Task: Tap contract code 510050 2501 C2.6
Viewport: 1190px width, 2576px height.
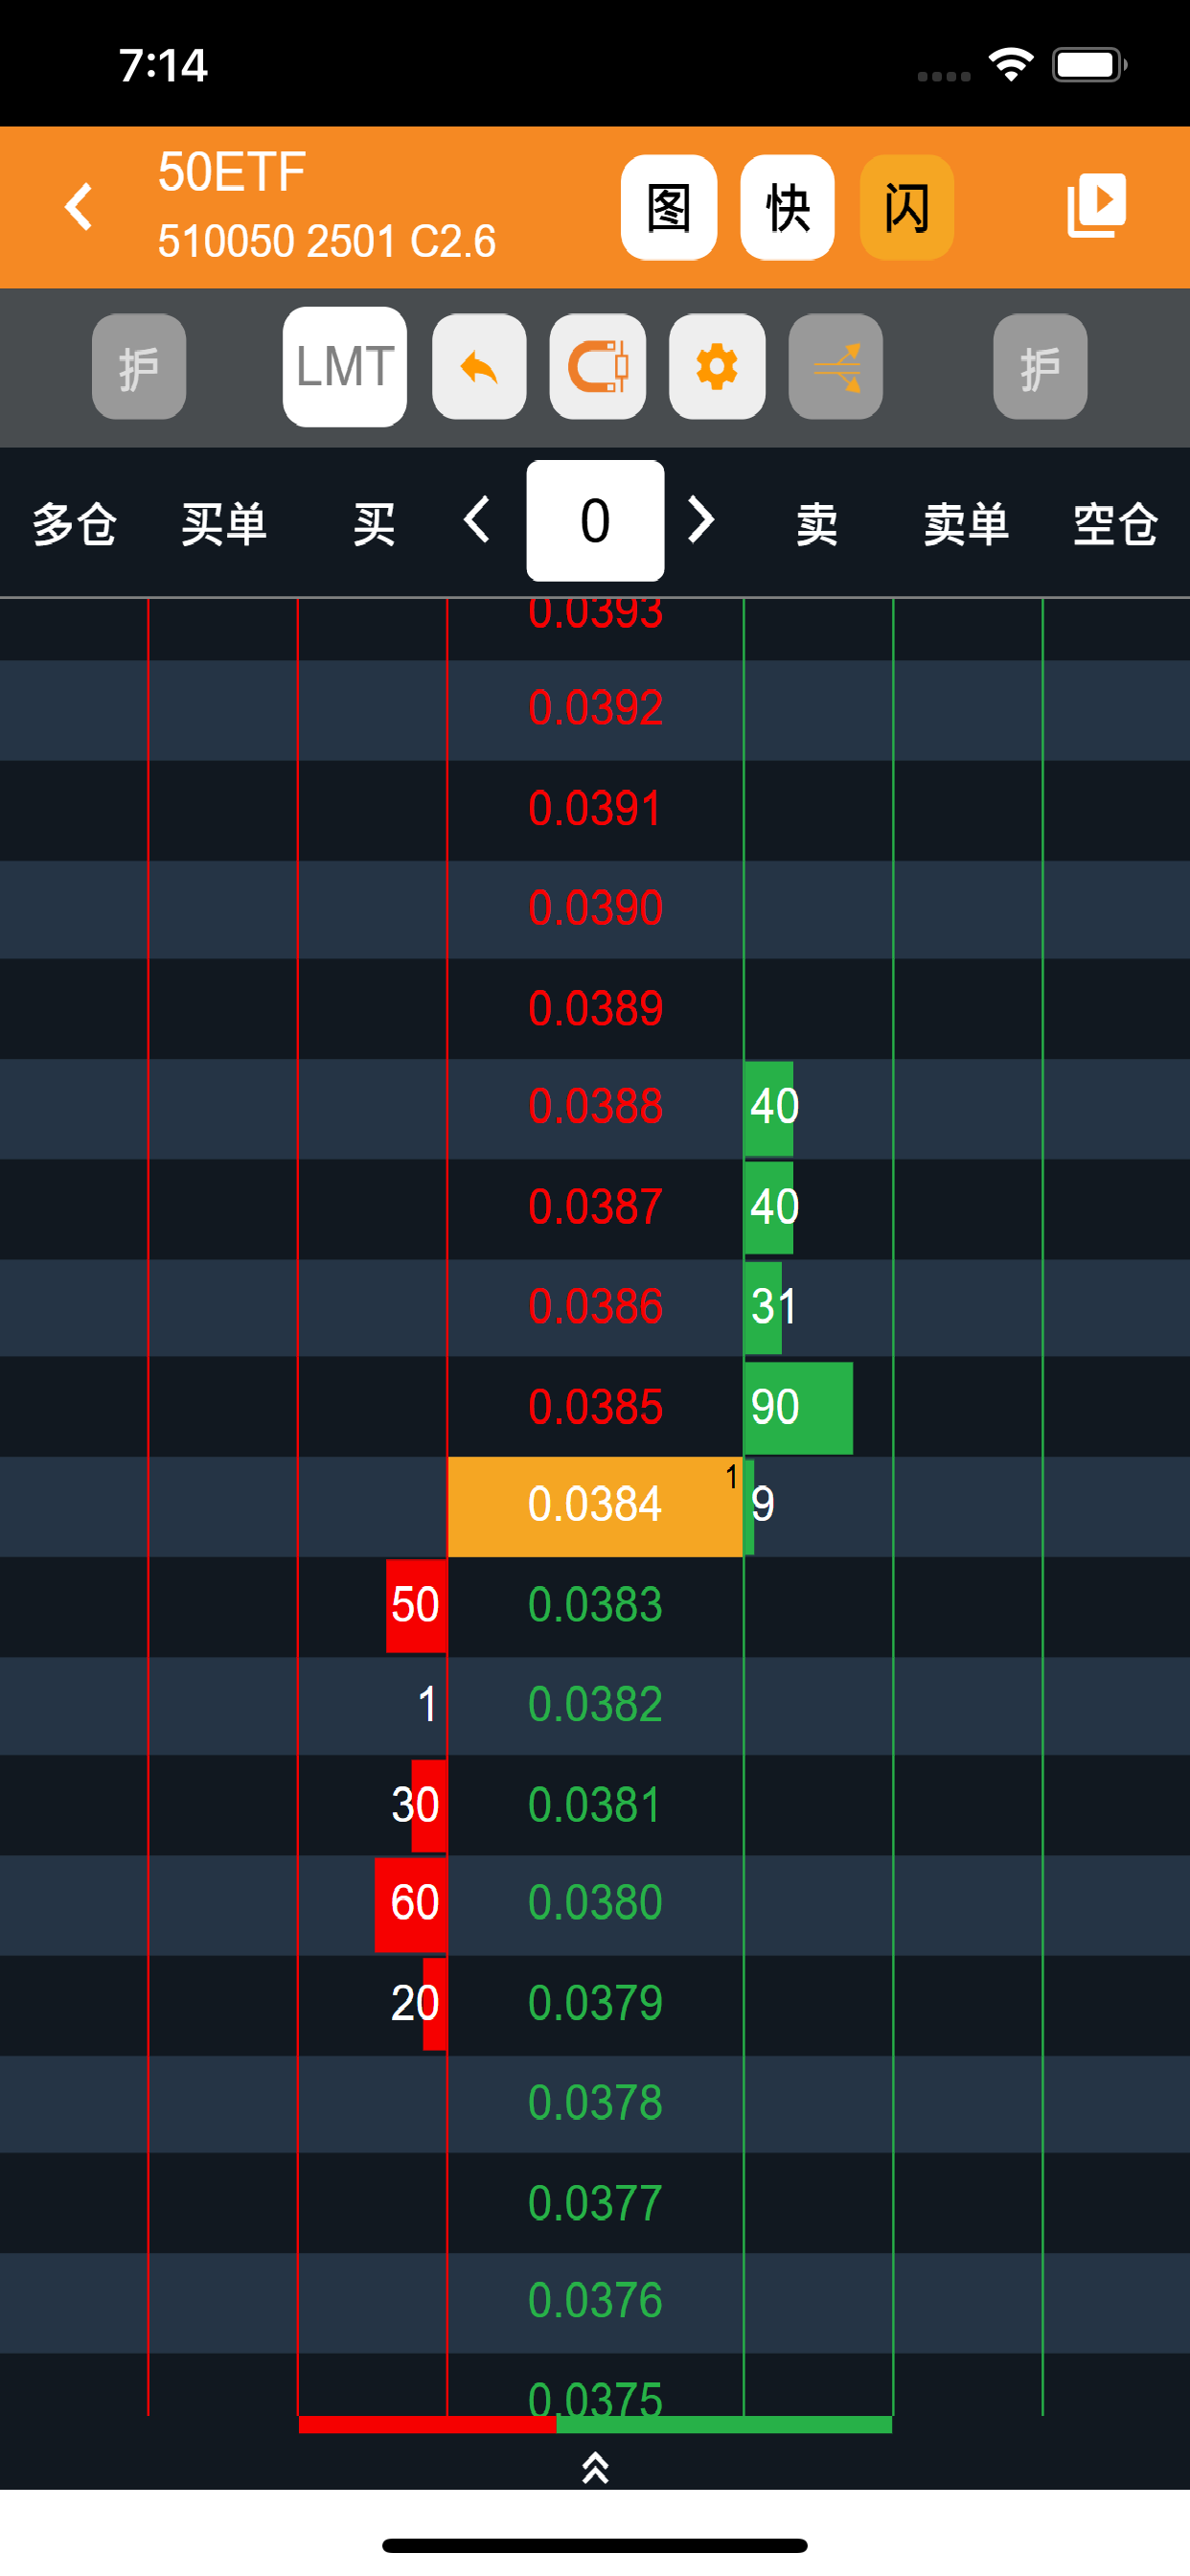Action: click(x=327, y=241)
